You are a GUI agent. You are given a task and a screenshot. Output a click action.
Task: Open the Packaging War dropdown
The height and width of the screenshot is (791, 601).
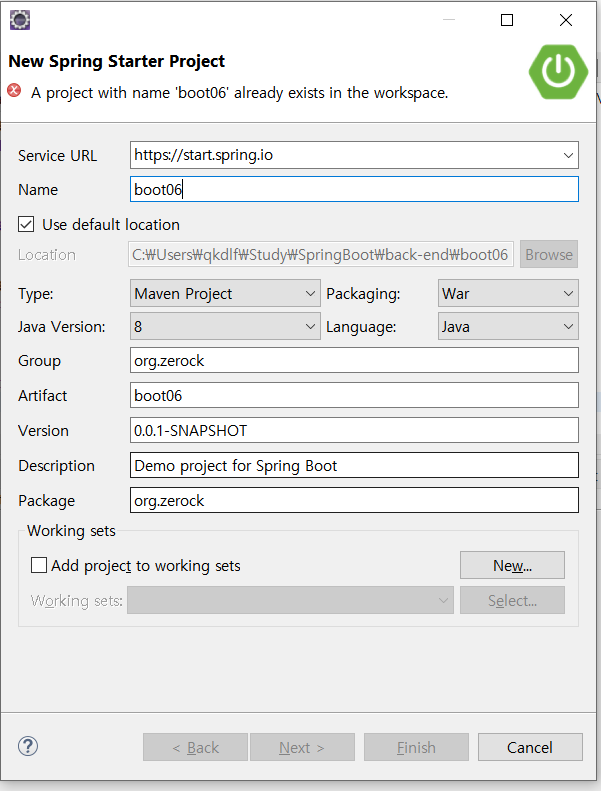click(508, 293)
